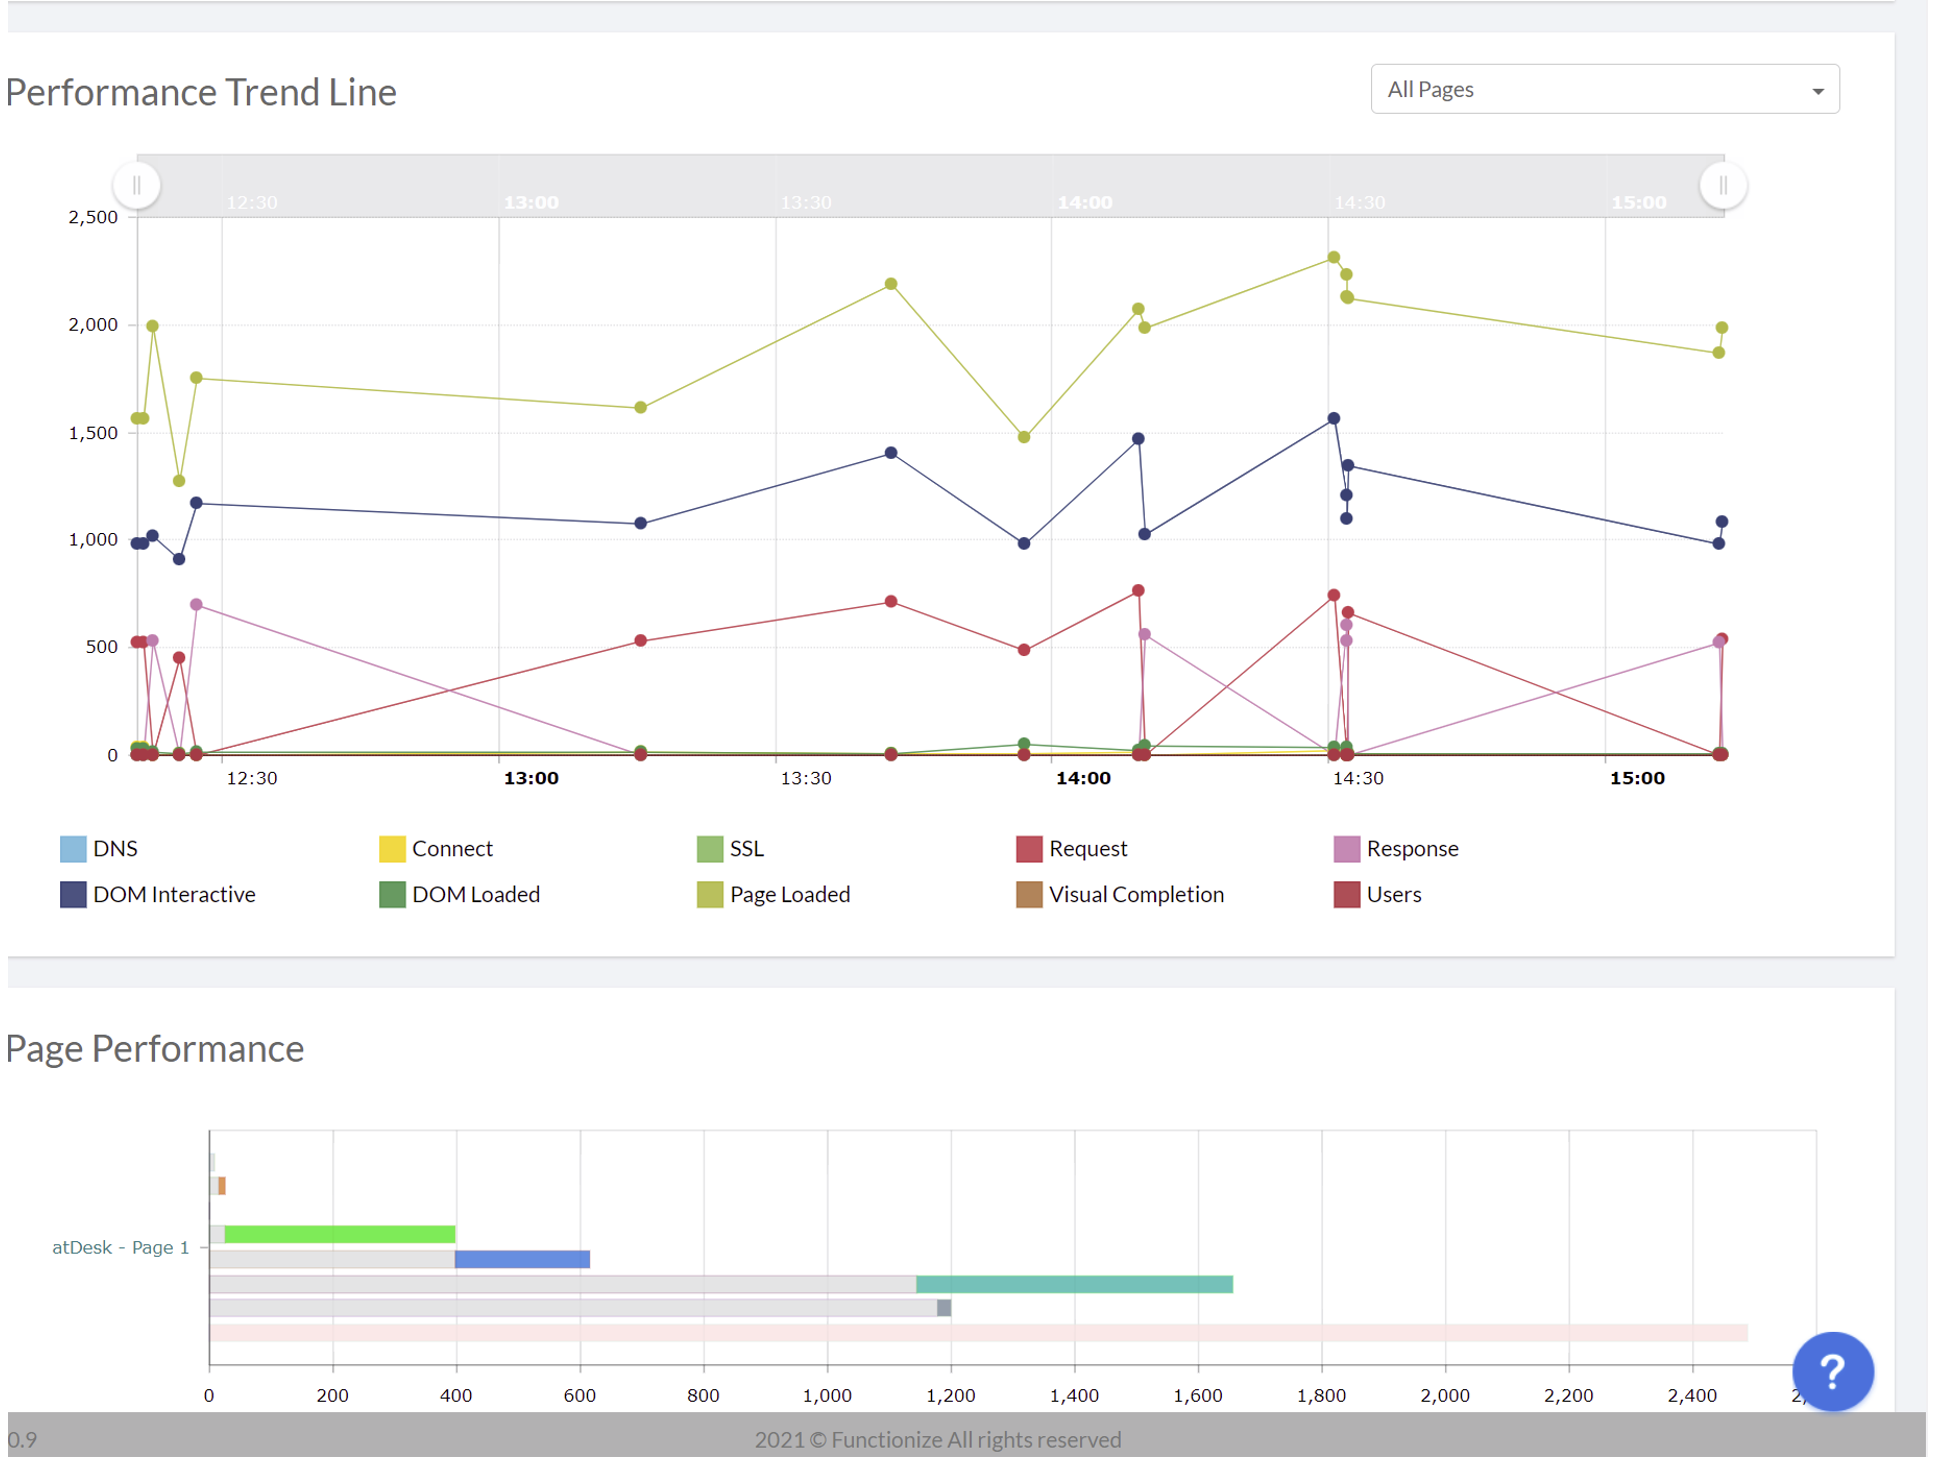Click the blue bar in Page Performance

coord(522,1259)
